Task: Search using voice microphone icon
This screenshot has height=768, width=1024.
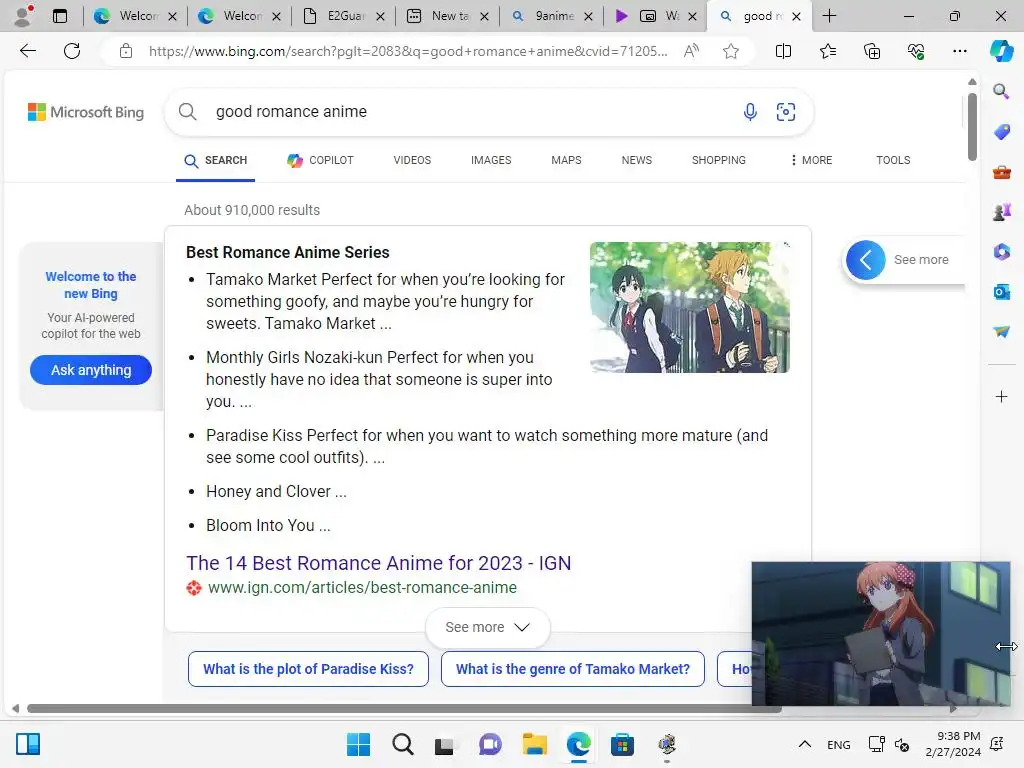Action: pyautogui.click(x=750, y=112)
